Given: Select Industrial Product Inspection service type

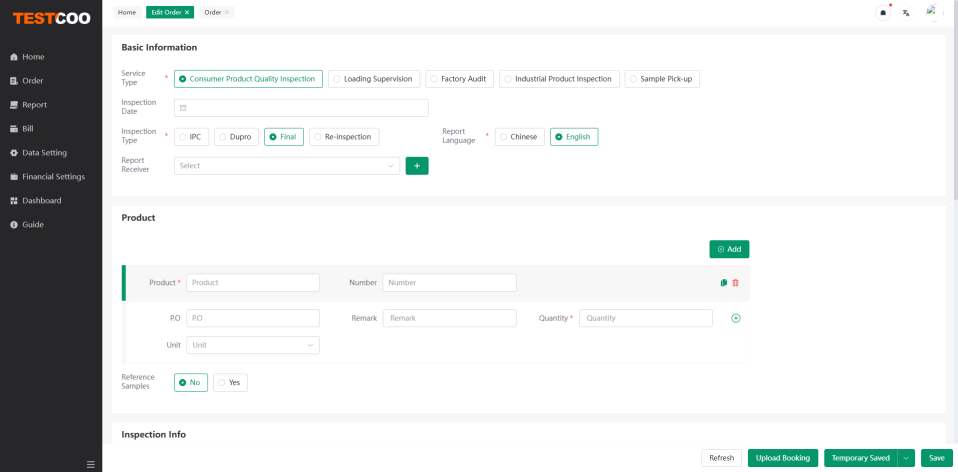Looking at the screenshot, I should (x=559, y=79).
